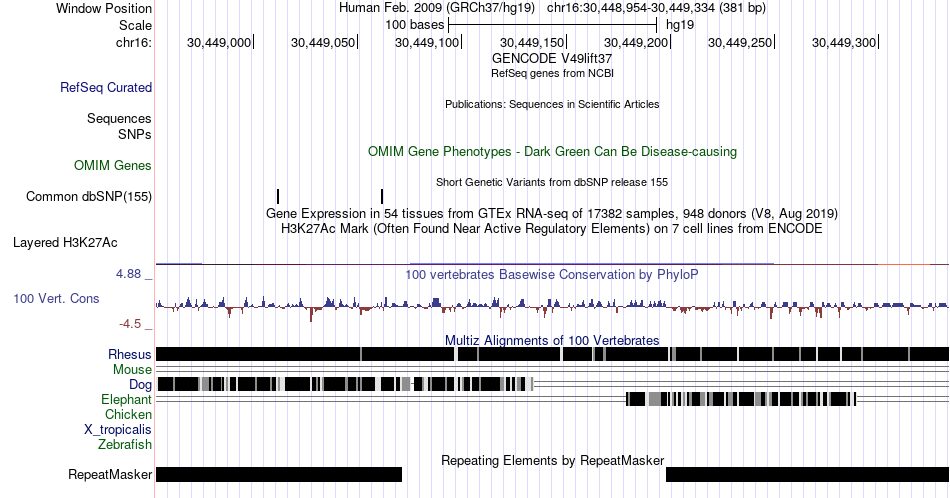Click the Dog species label
This screenshot has height=498, width=950.
[x=140, y=385]
